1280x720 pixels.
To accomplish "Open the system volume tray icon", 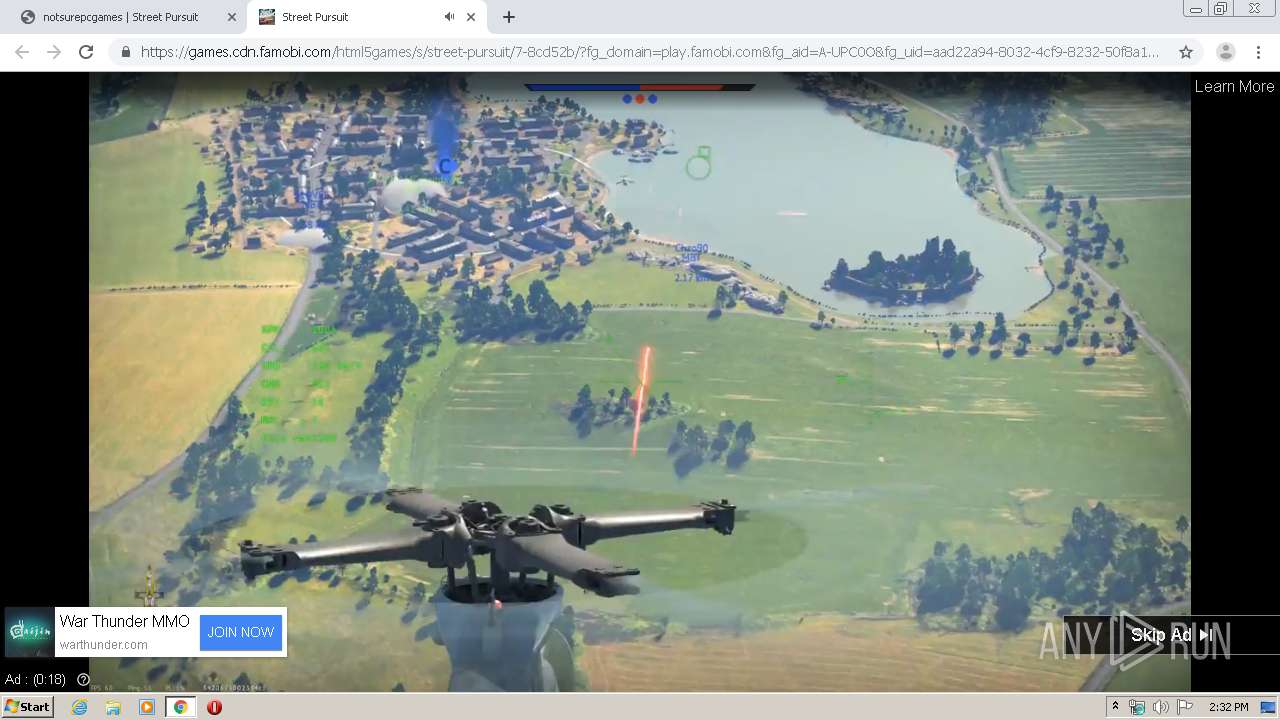I will click(x=1160, y=707).
